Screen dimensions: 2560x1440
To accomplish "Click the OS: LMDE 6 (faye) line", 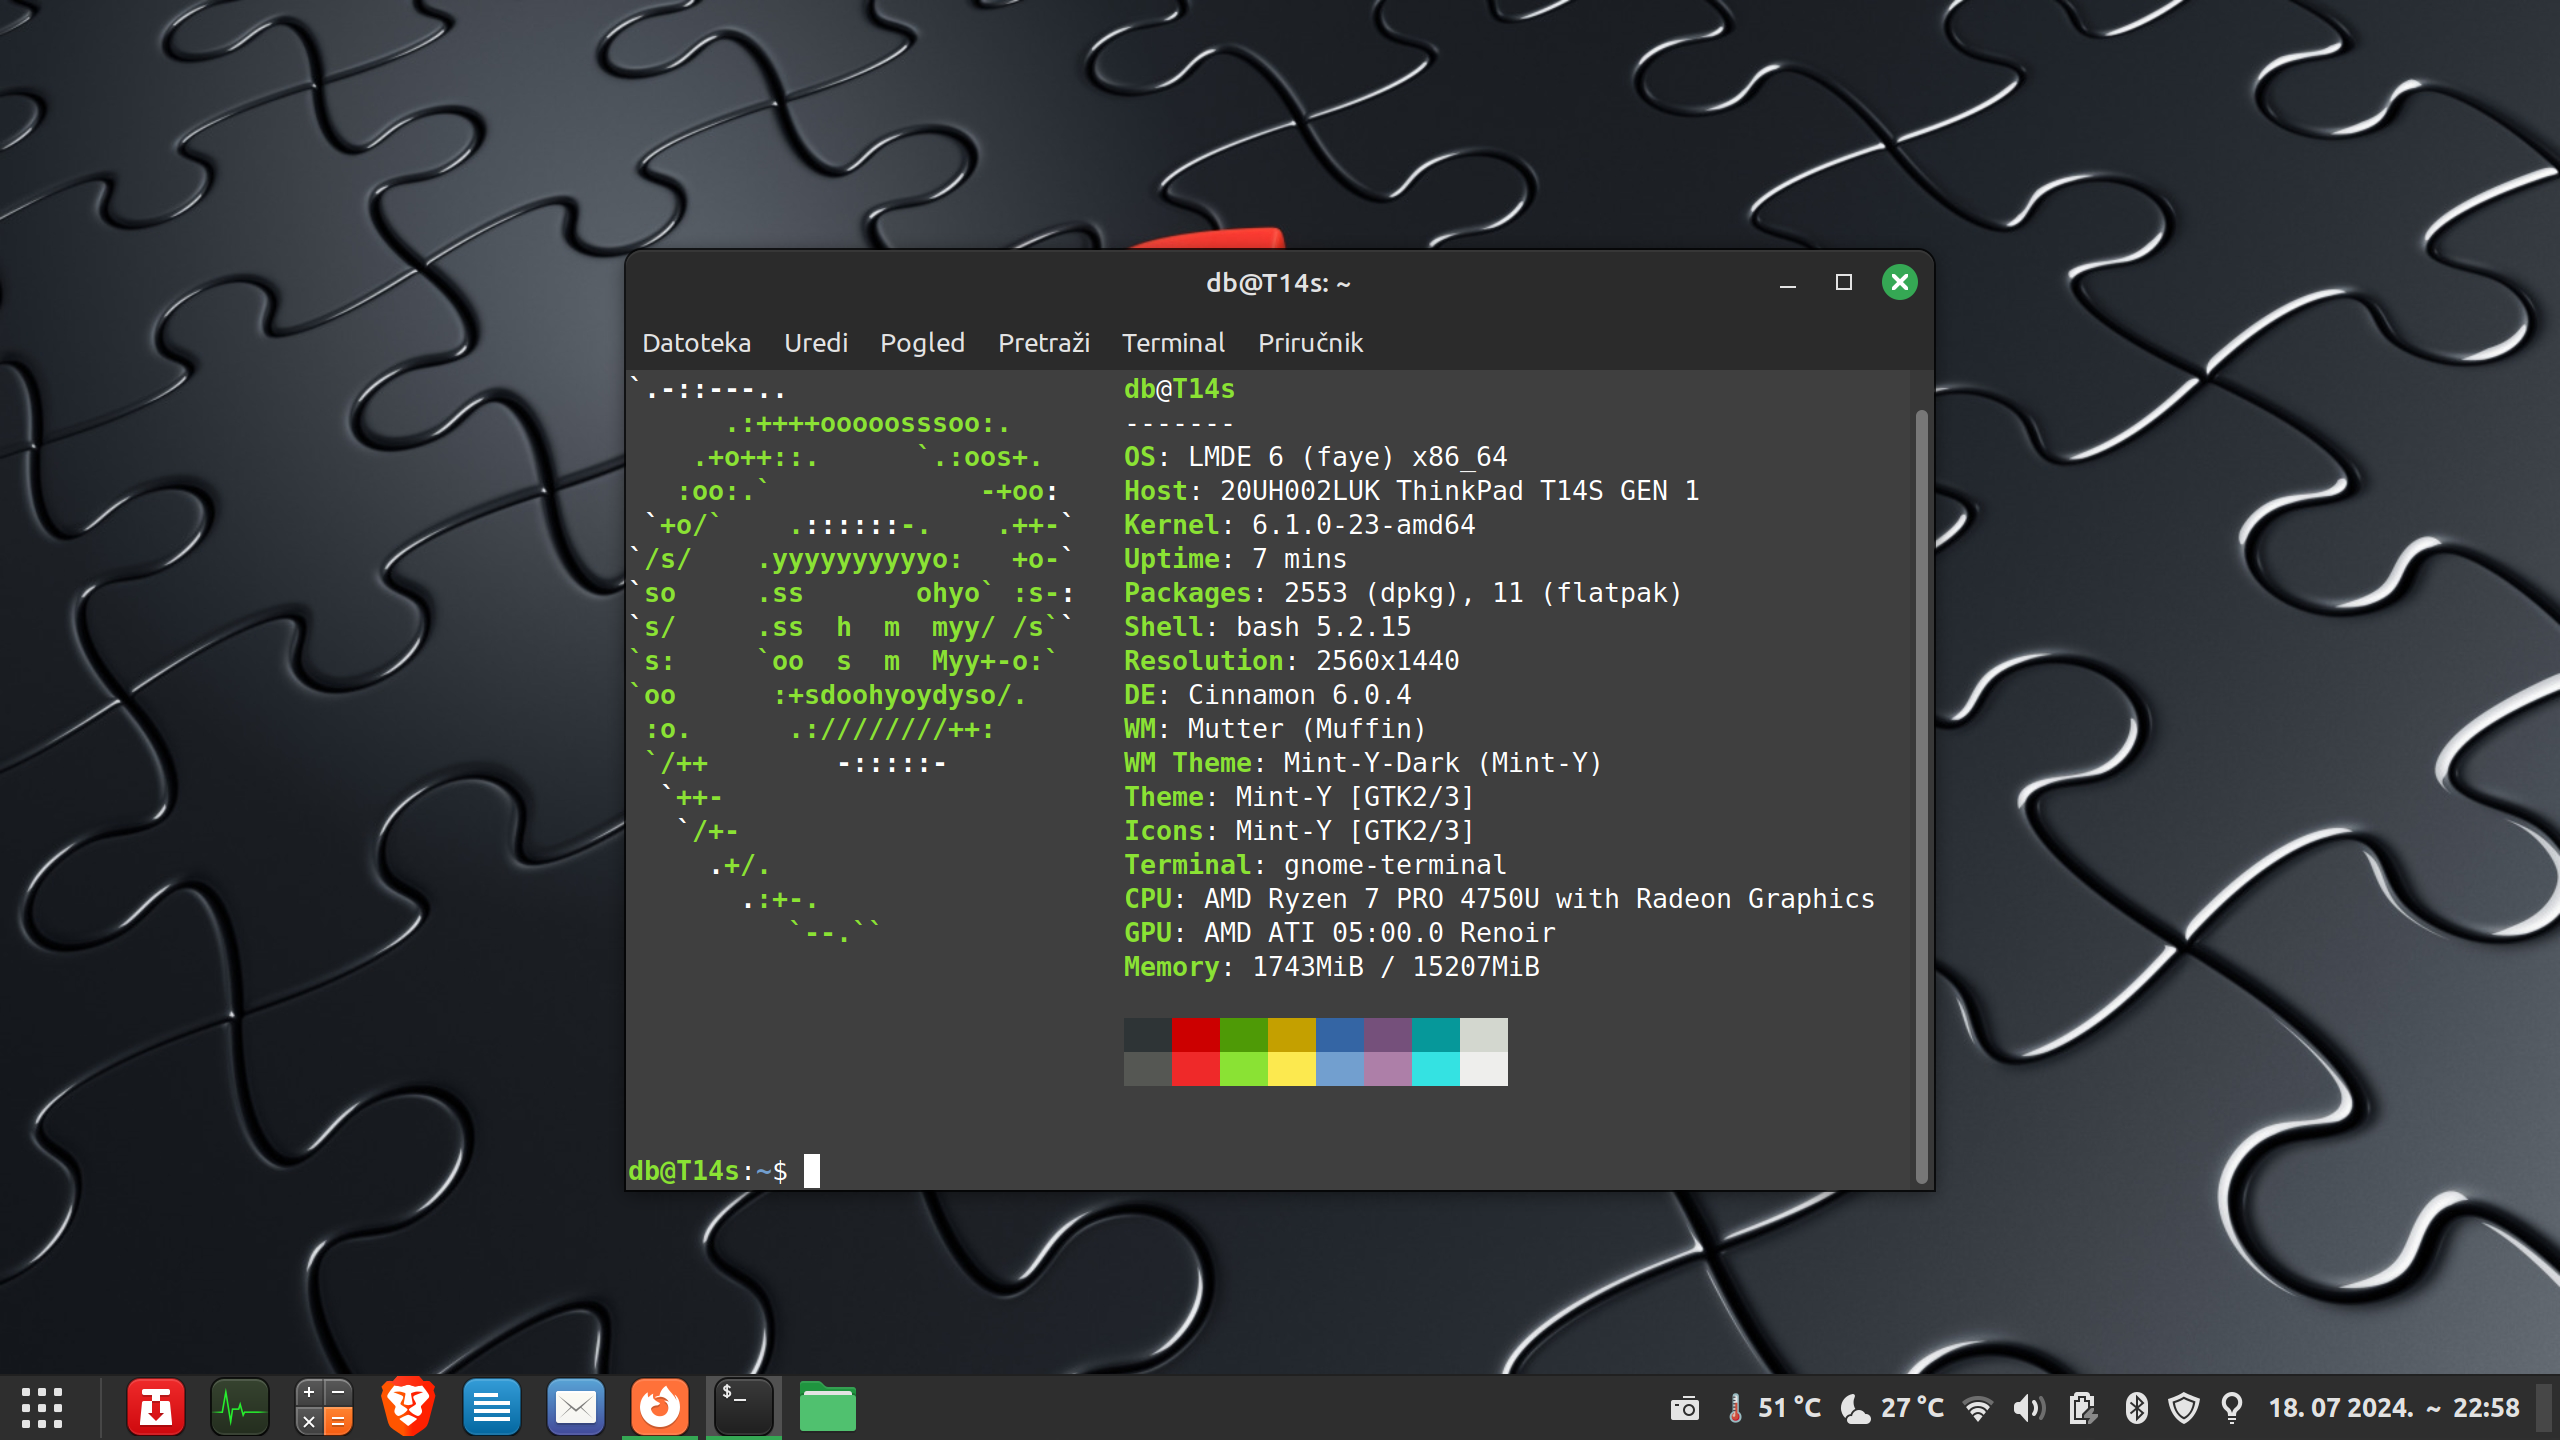I will pyautogui.click(x=1315, y=457).
